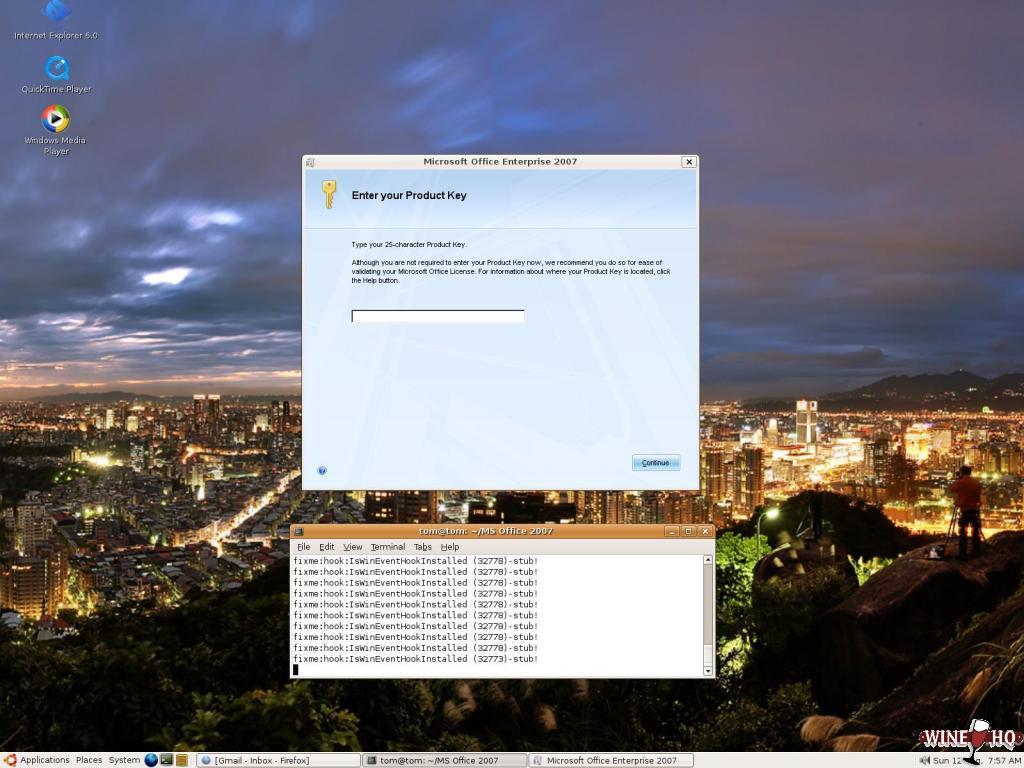This screenshot has width=1024, height=768.
Task: Click Continue in the Office setup dialog
Action: tap(656, 462)
